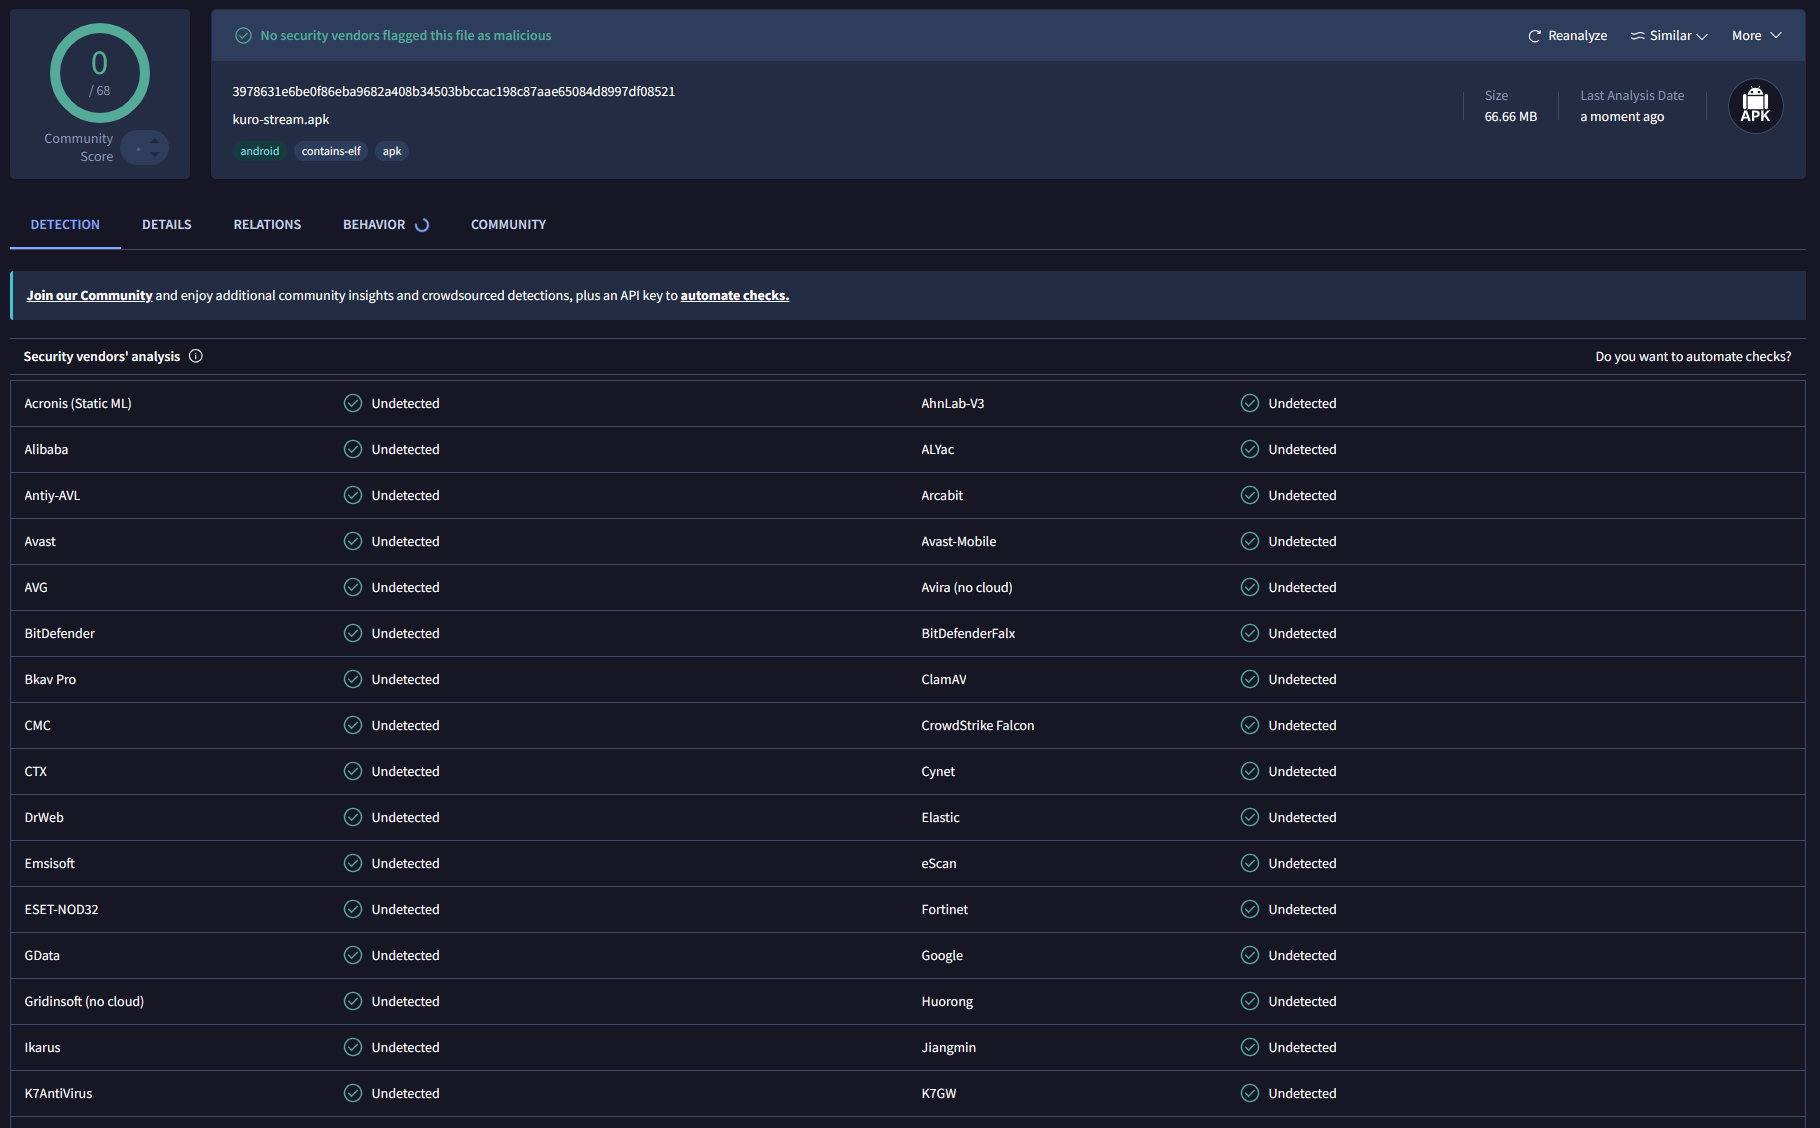Viewport: 1820px width, 1128px height.
Task: Click the check icon in Avira row
Action: 1250,587
